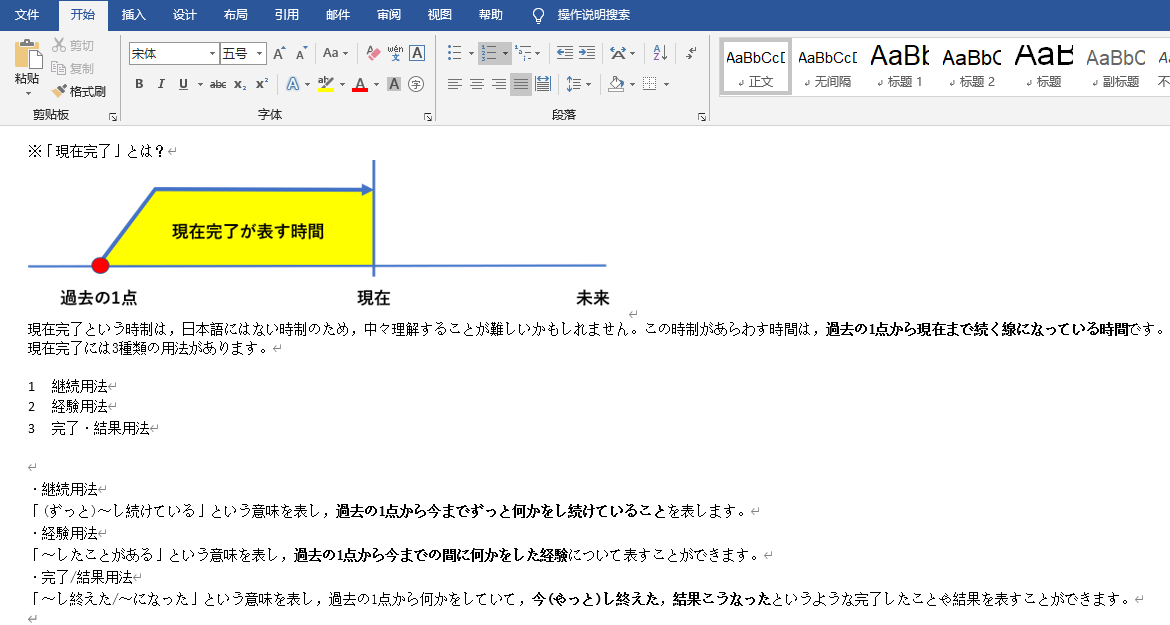Click the character shading icon
The width and height of the screenshot is (1170, 625).
(x=394, y=84)
